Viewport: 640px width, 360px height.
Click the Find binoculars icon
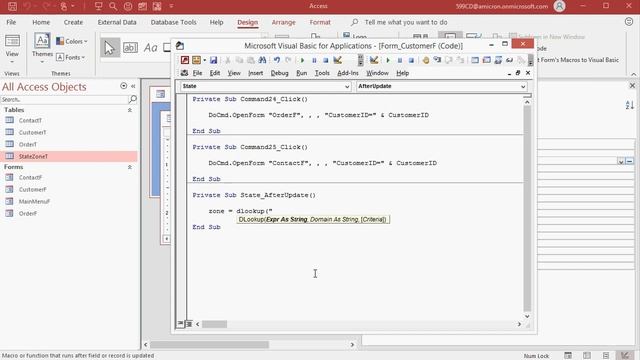pos(262,60)
